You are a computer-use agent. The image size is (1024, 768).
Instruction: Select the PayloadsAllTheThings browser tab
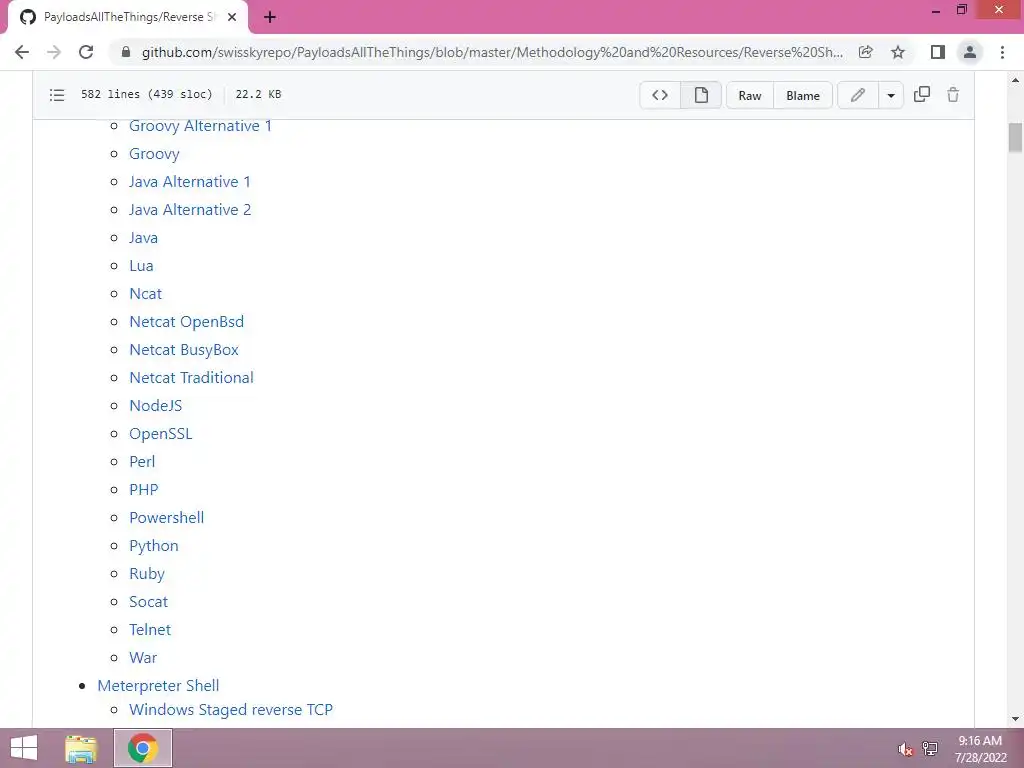click(x=128, y=17)
